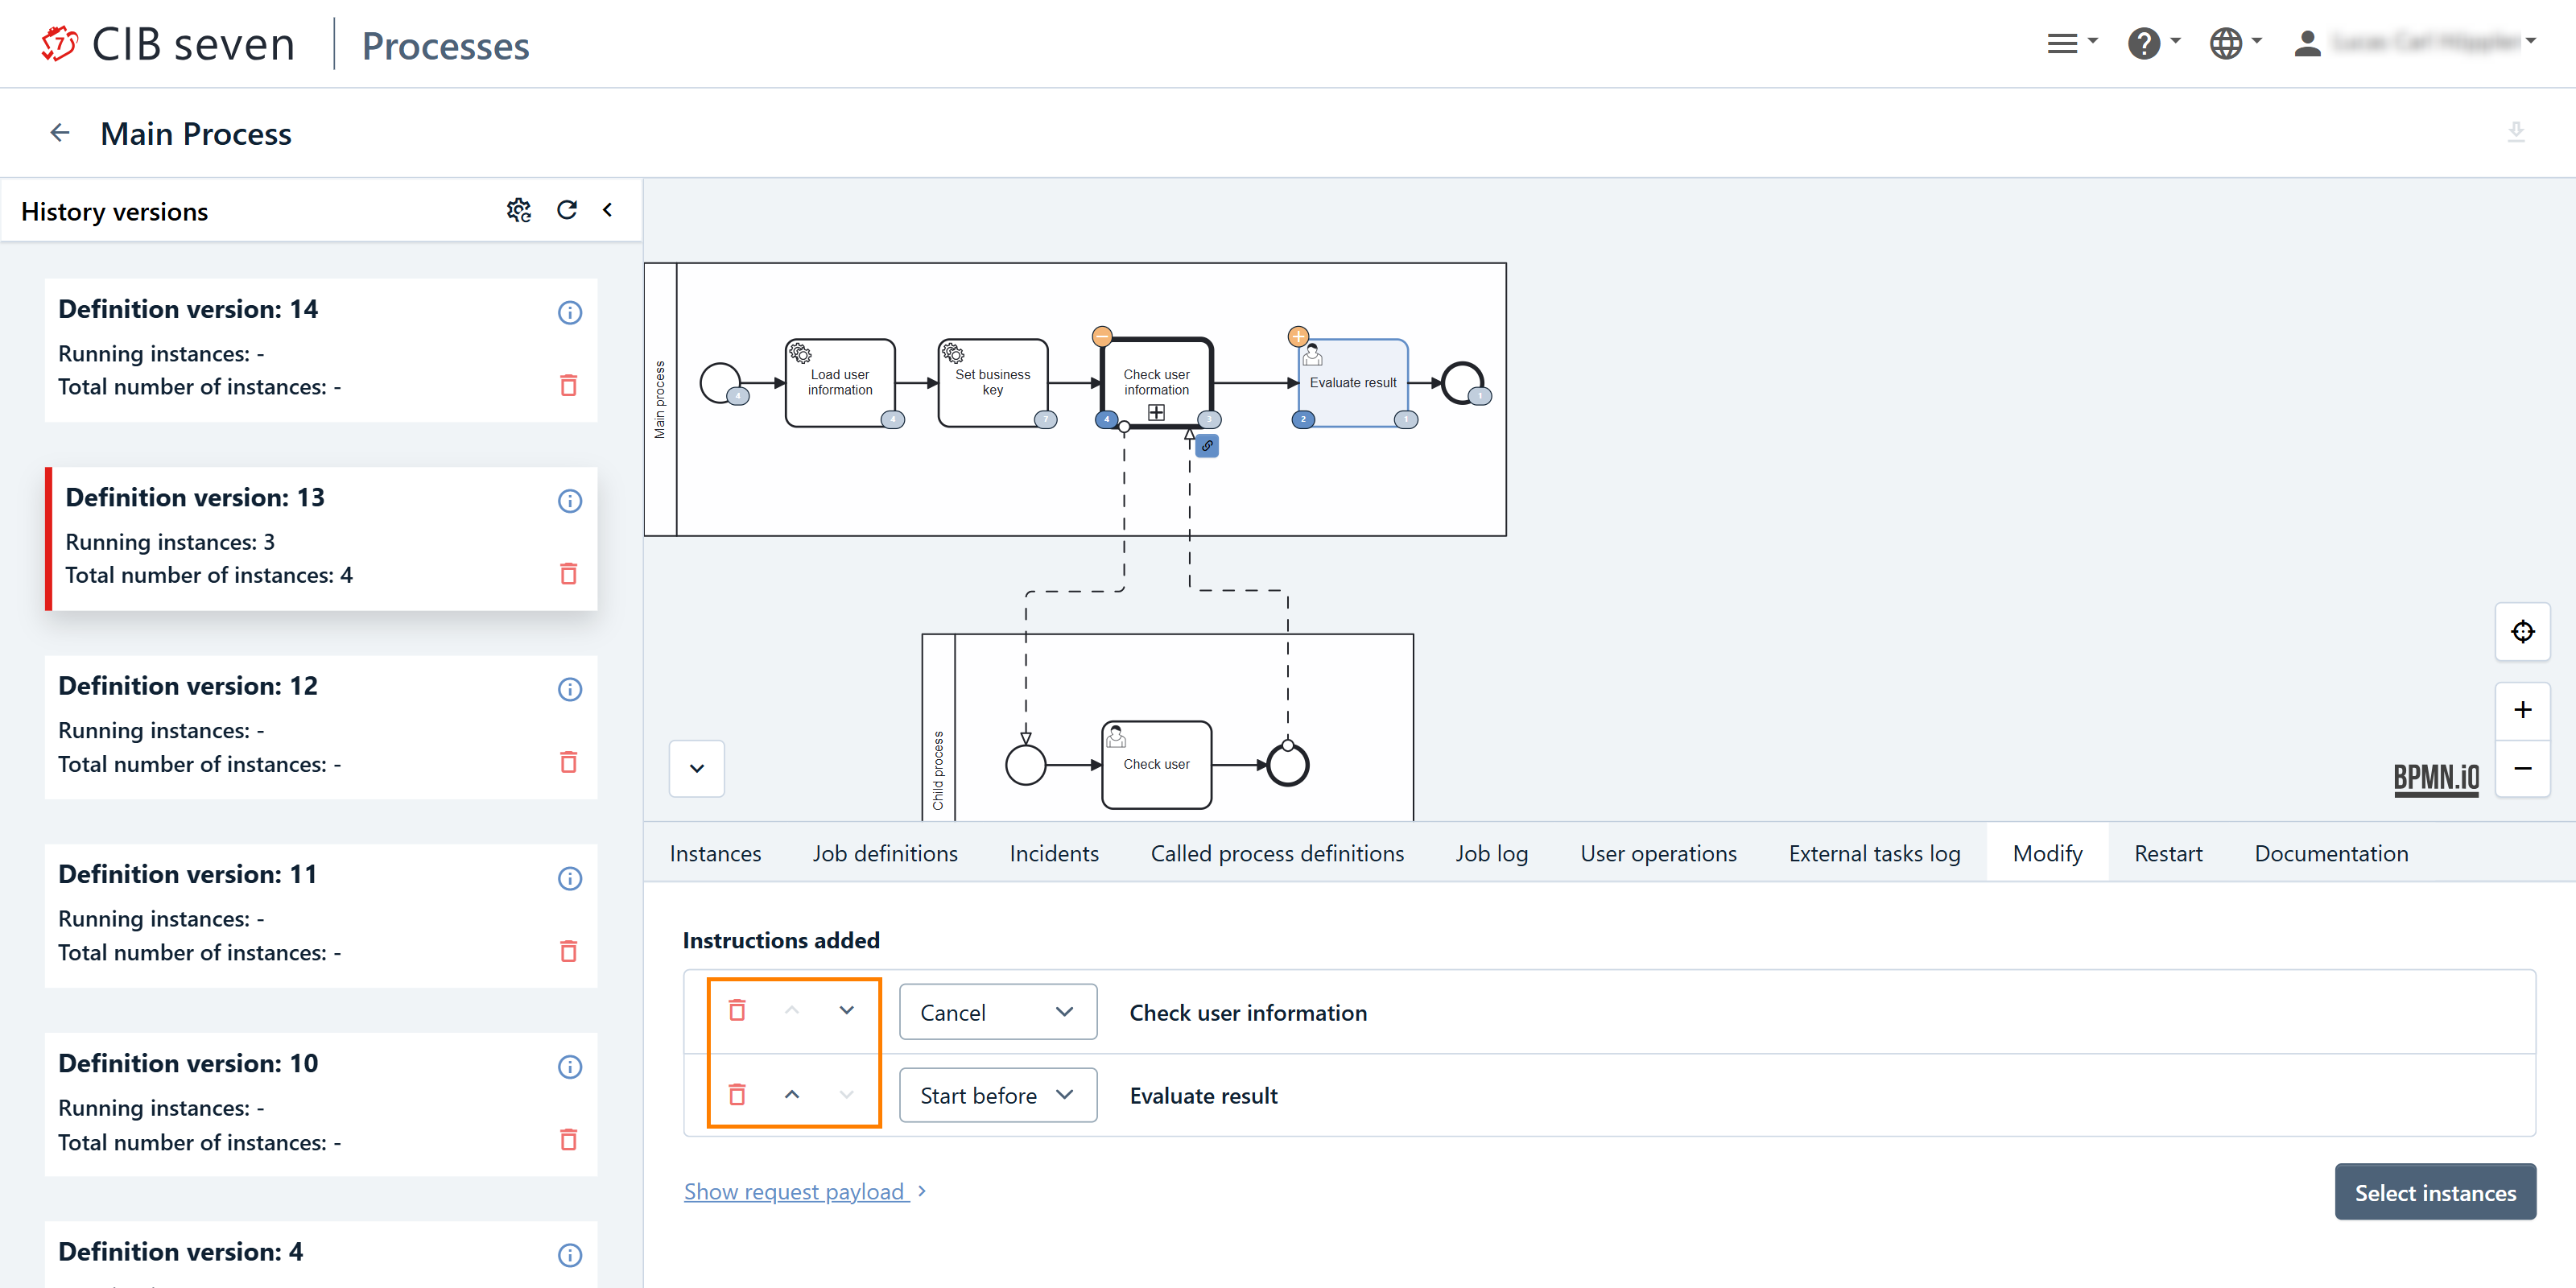Open the Start before instruction dropdown
2576x1288 pixels.
click(997, 1096)
